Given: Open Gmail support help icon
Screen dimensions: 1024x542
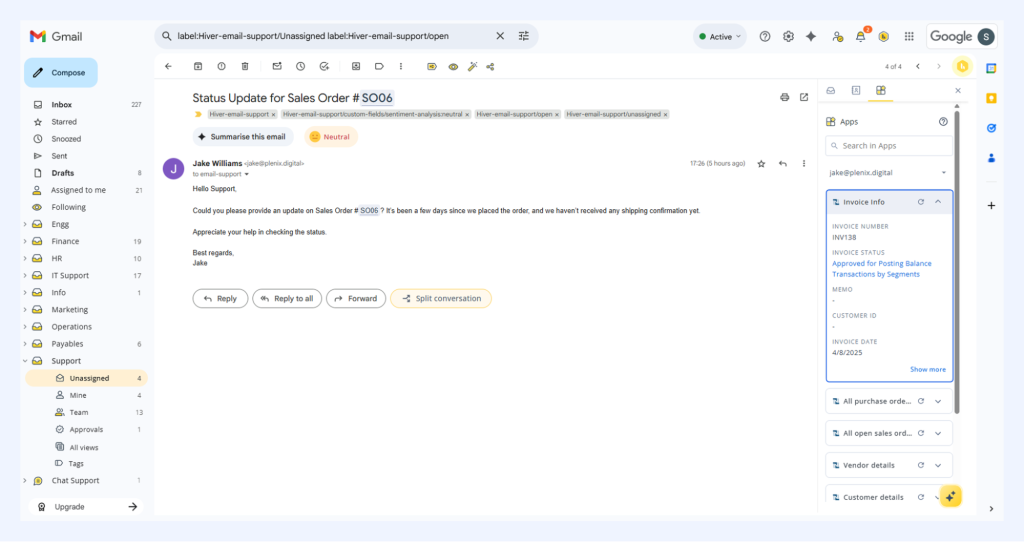Looking at the screenshot, I should point(765,37).
